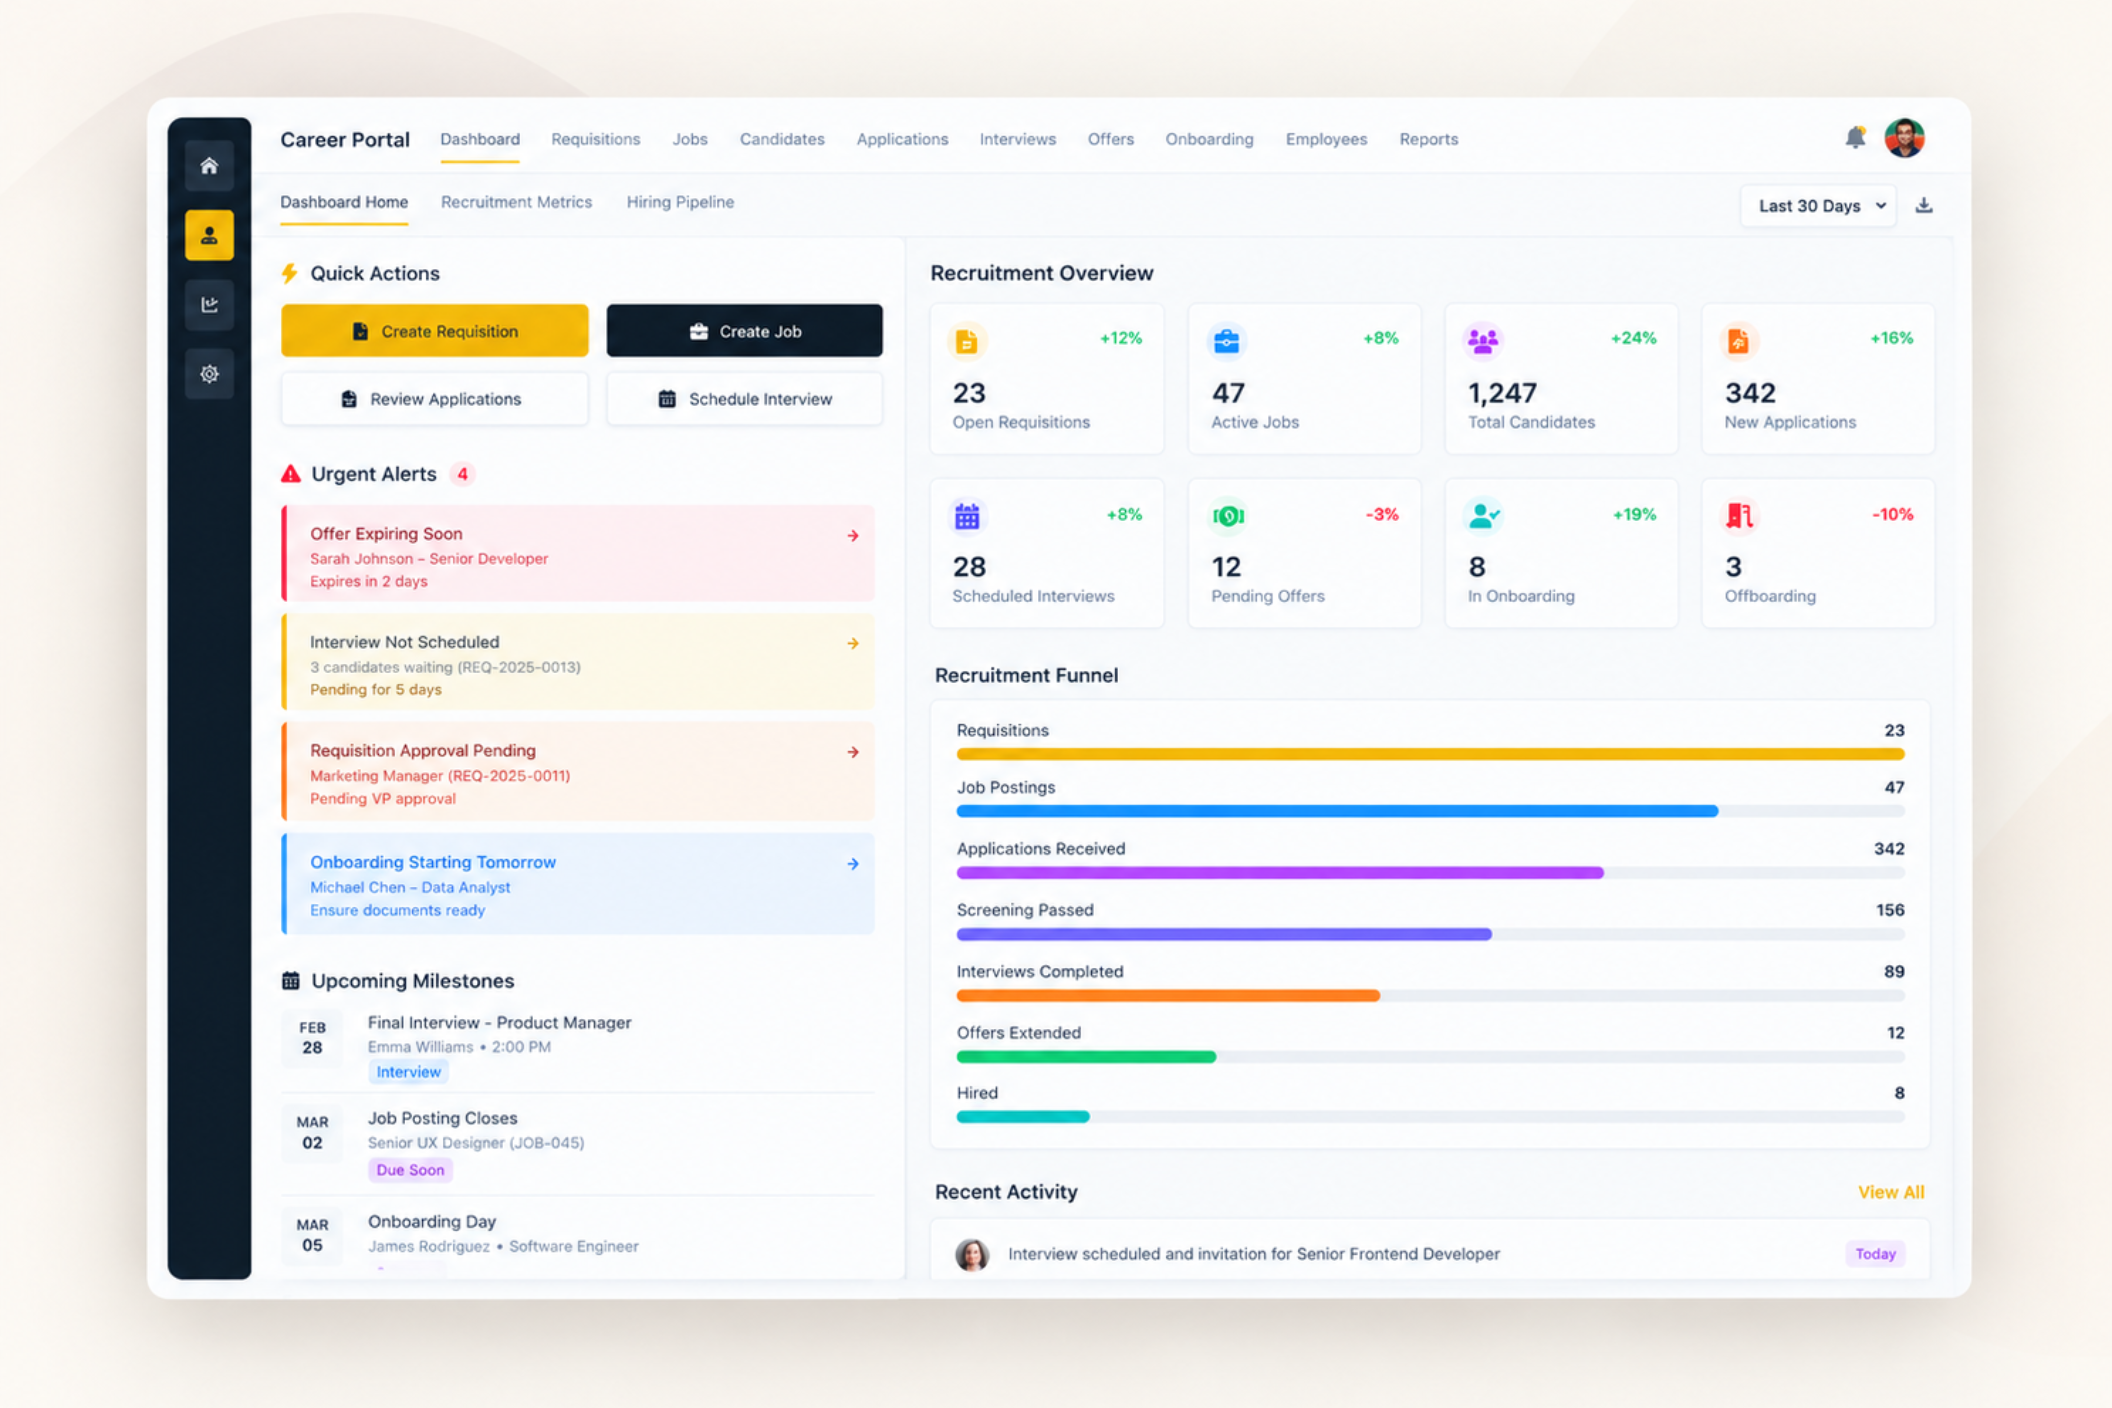The height and width of the screenshot is (1408, 2112).
Task: Open the settings gear in sidebar
Action: (209, 374)
